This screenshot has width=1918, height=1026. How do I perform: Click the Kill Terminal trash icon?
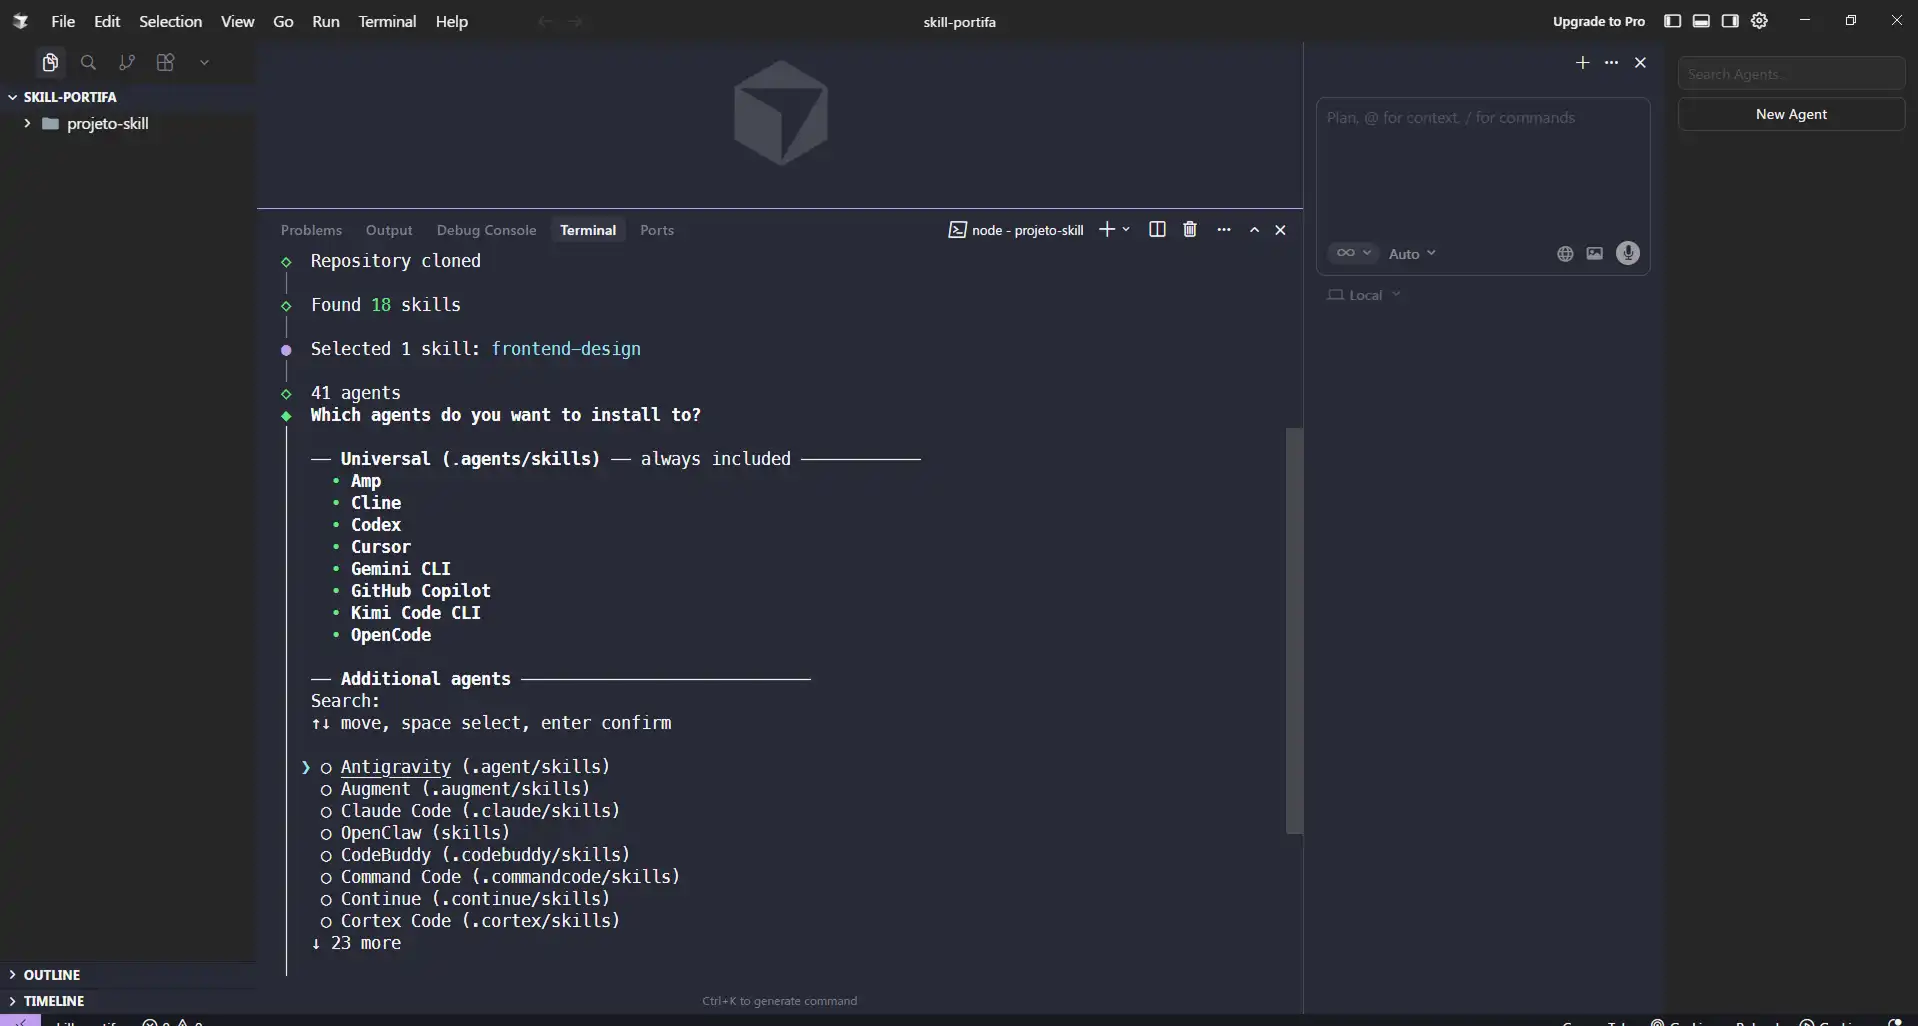[1189, 230]
